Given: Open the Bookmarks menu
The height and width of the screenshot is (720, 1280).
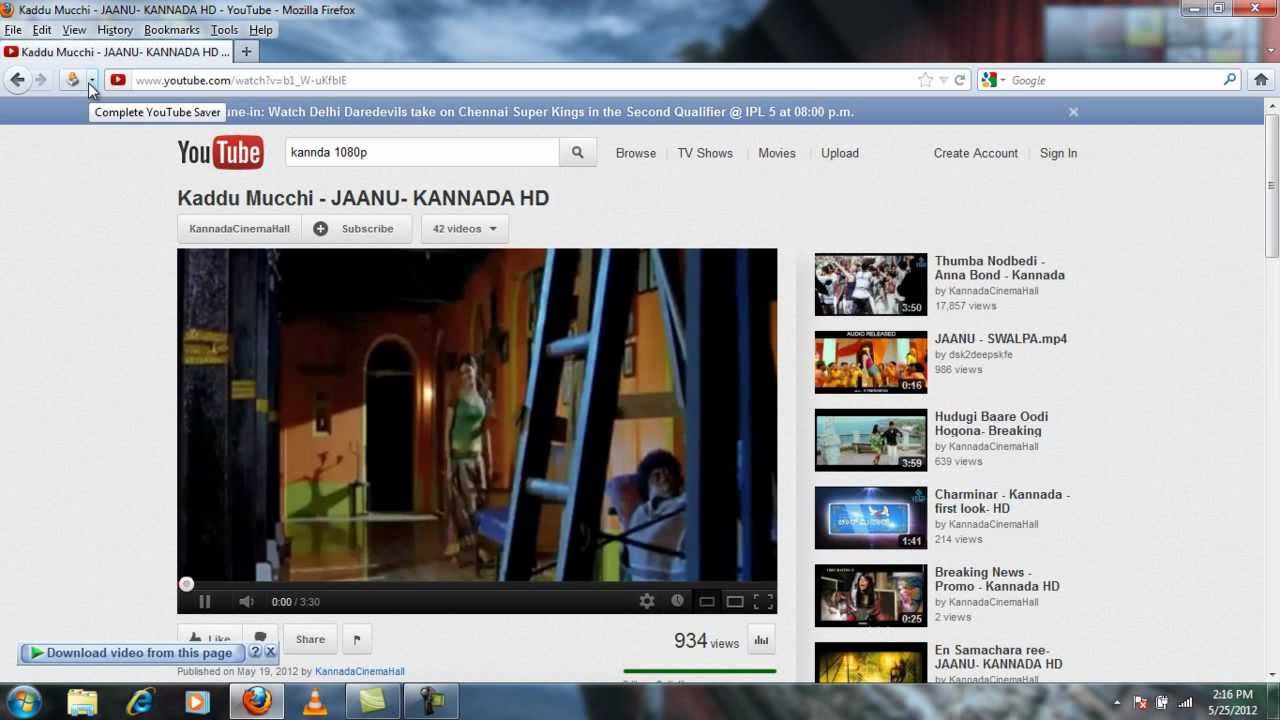Looking at the screenshot, I should click(172, 30).
